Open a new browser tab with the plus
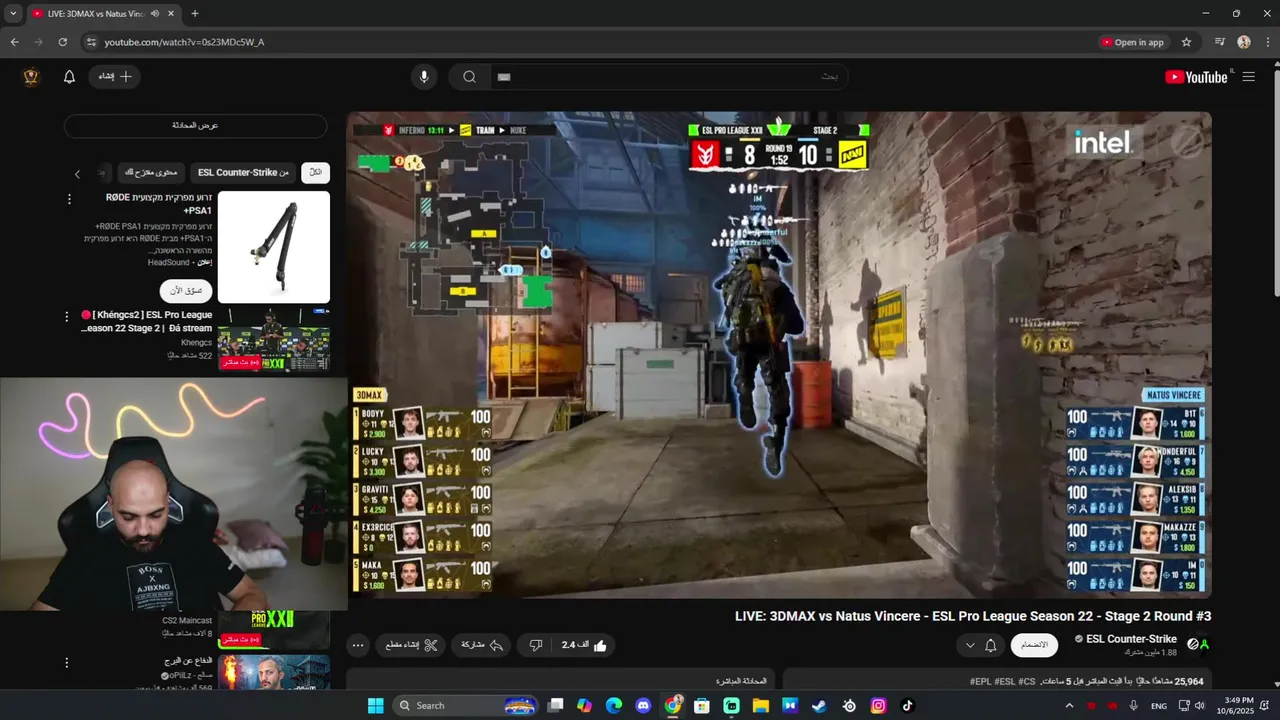 click(x=195, y=14)
